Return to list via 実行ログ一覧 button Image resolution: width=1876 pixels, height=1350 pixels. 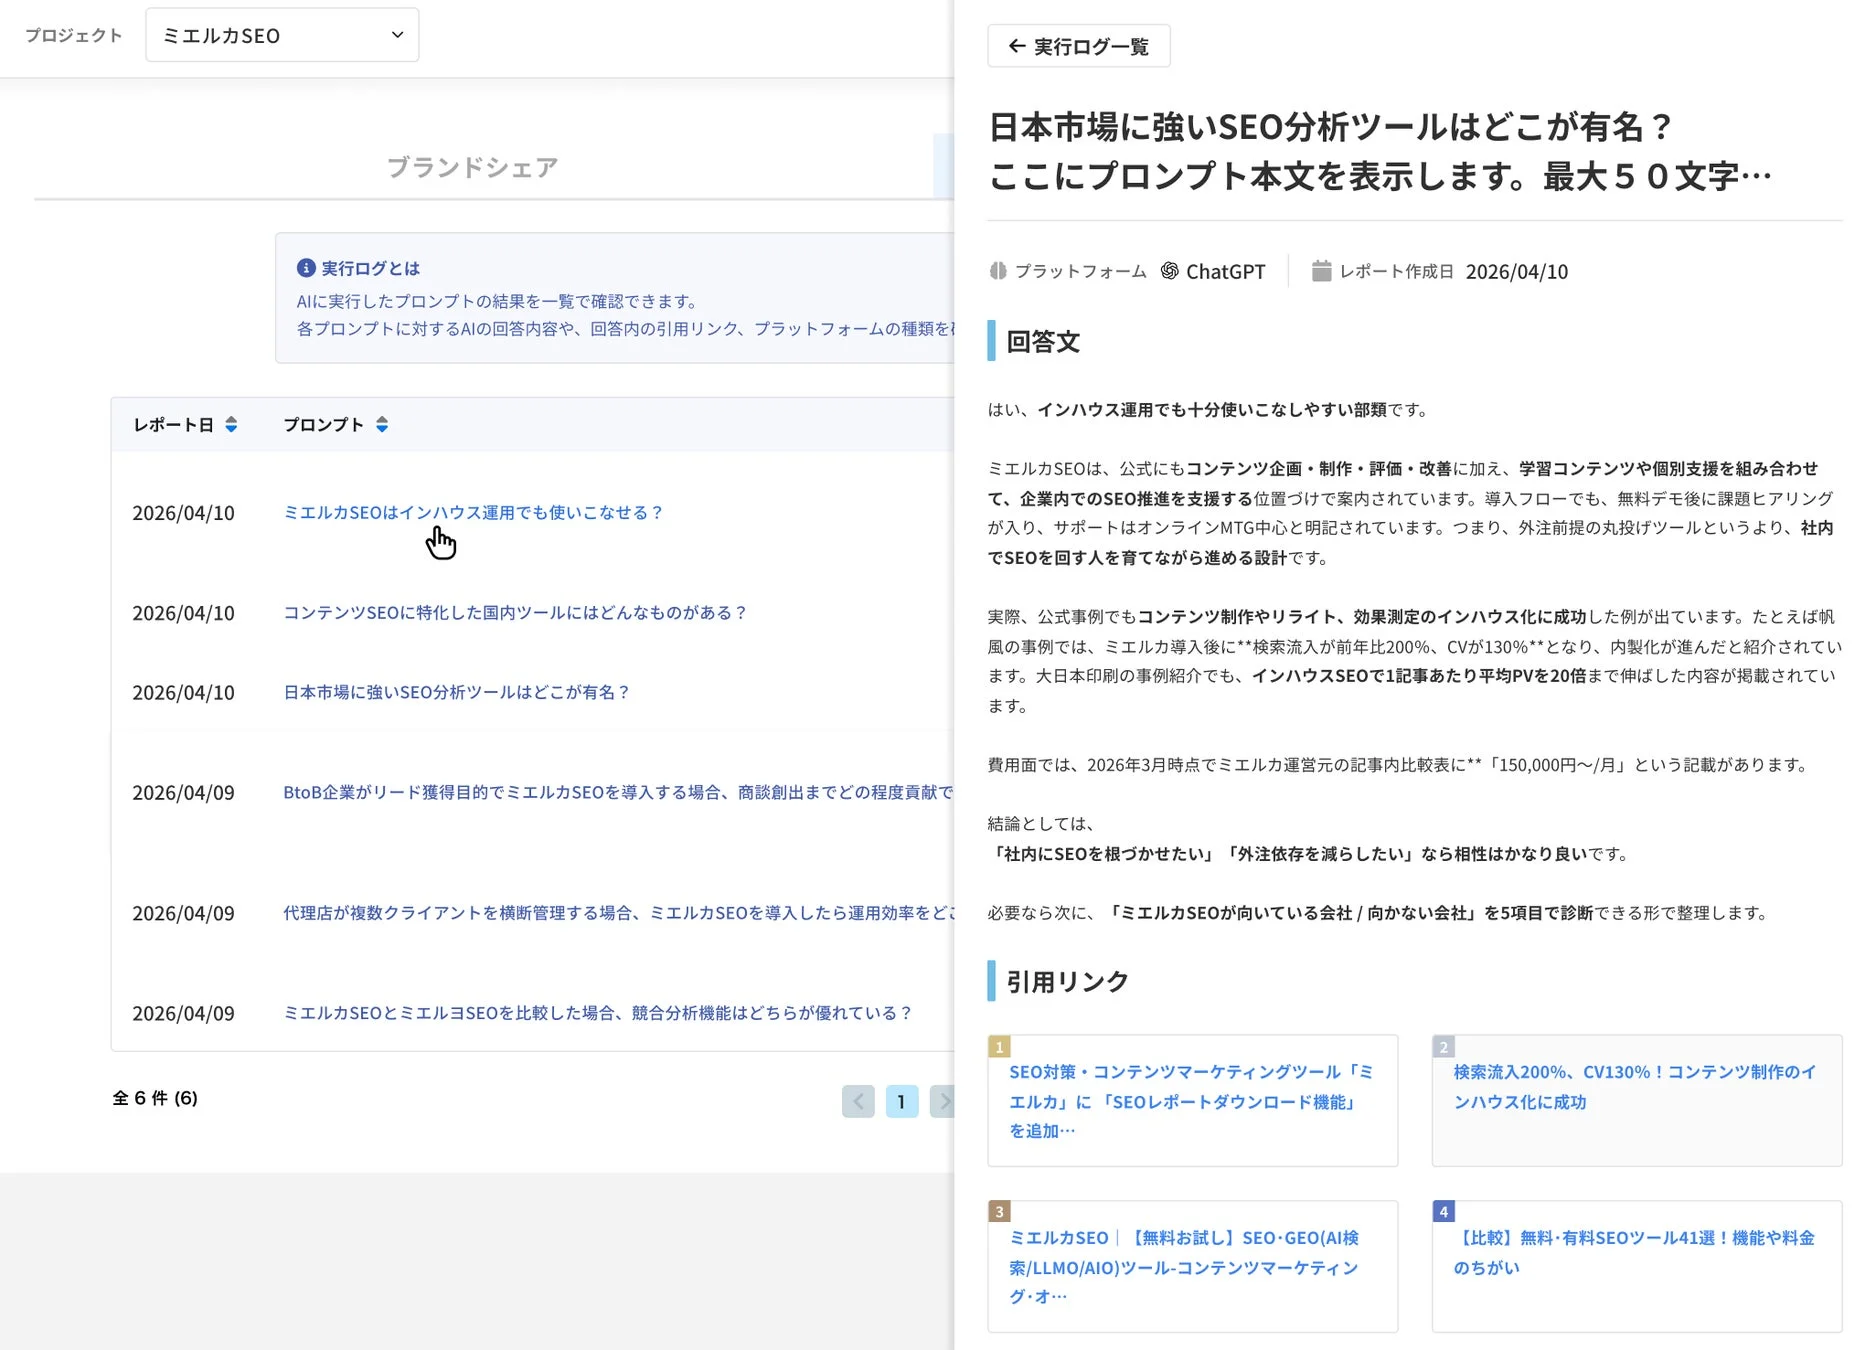(x=1078, y=45)
